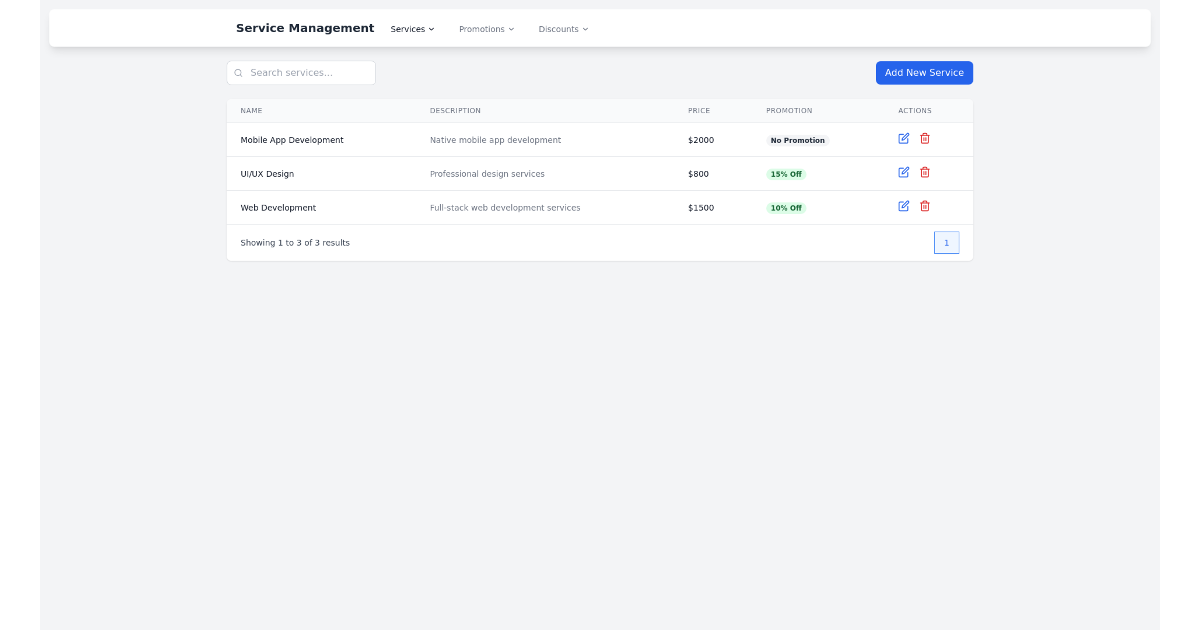This screenshot has height=630, width=1200.
Task: Click the delete trash icon for Mobile App Development
Action: click(925, 139)
